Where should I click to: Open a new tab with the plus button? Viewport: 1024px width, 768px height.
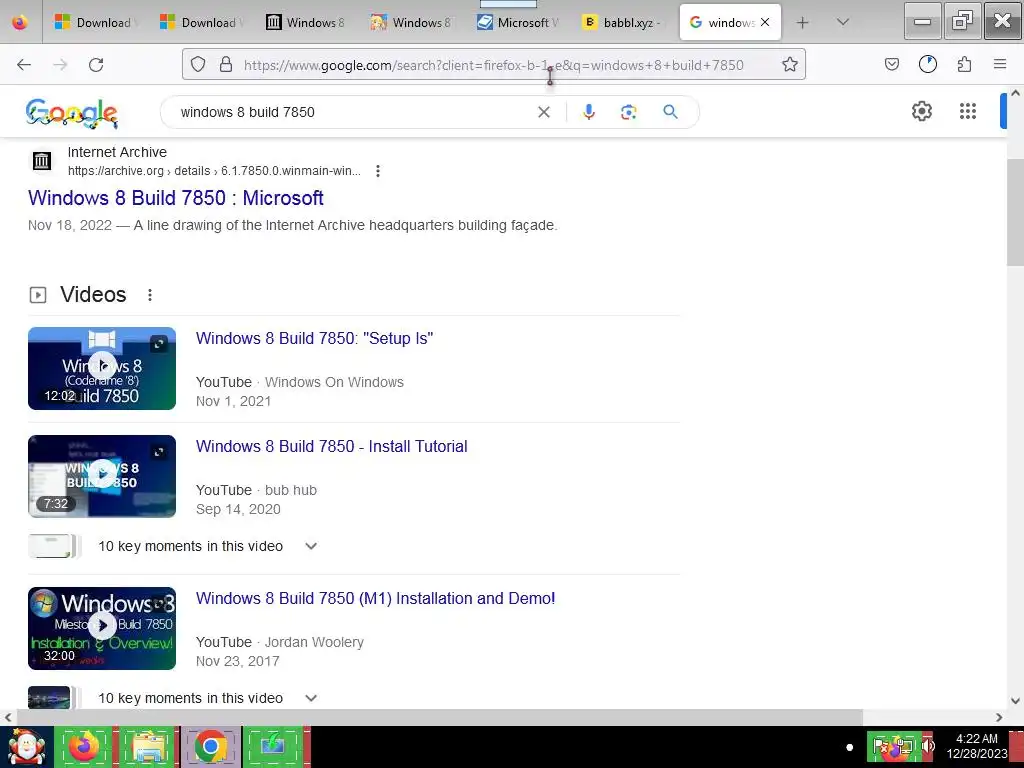[803, 23]
